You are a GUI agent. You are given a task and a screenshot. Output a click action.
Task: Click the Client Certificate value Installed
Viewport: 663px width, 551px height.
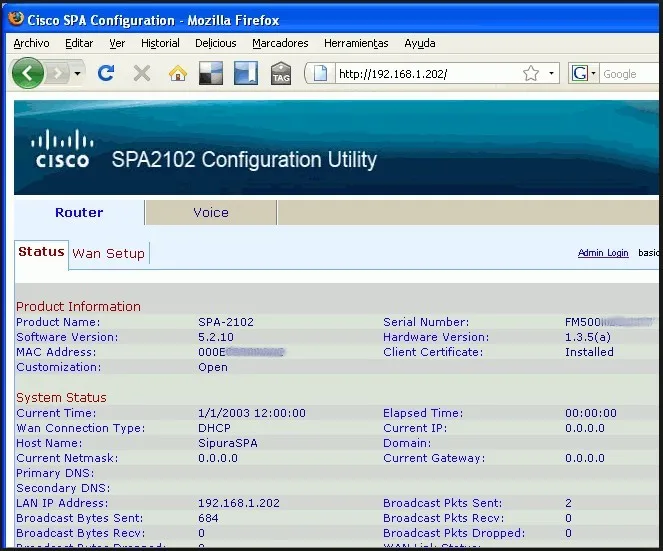(589, 352)
